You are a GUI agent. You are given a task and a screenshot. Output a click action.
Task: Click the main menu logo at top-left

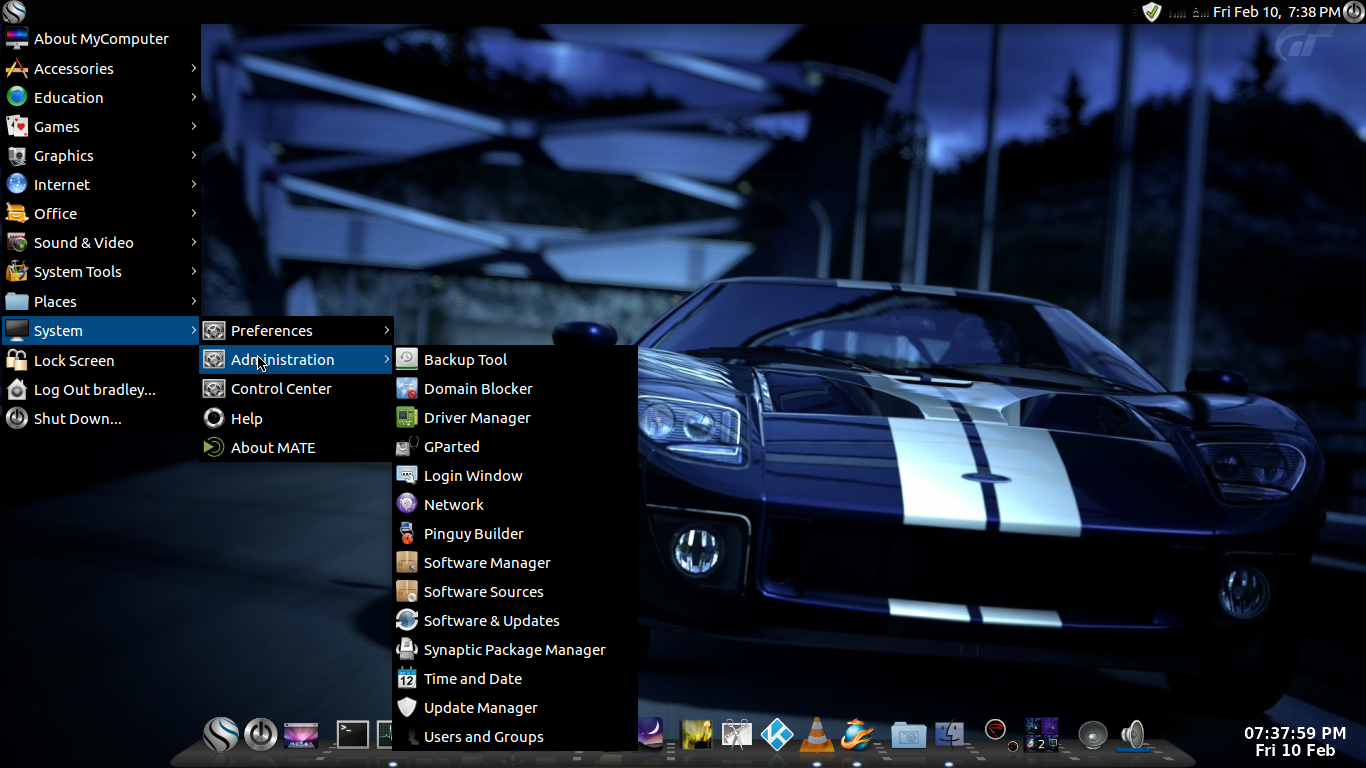(x=14, y=12)
